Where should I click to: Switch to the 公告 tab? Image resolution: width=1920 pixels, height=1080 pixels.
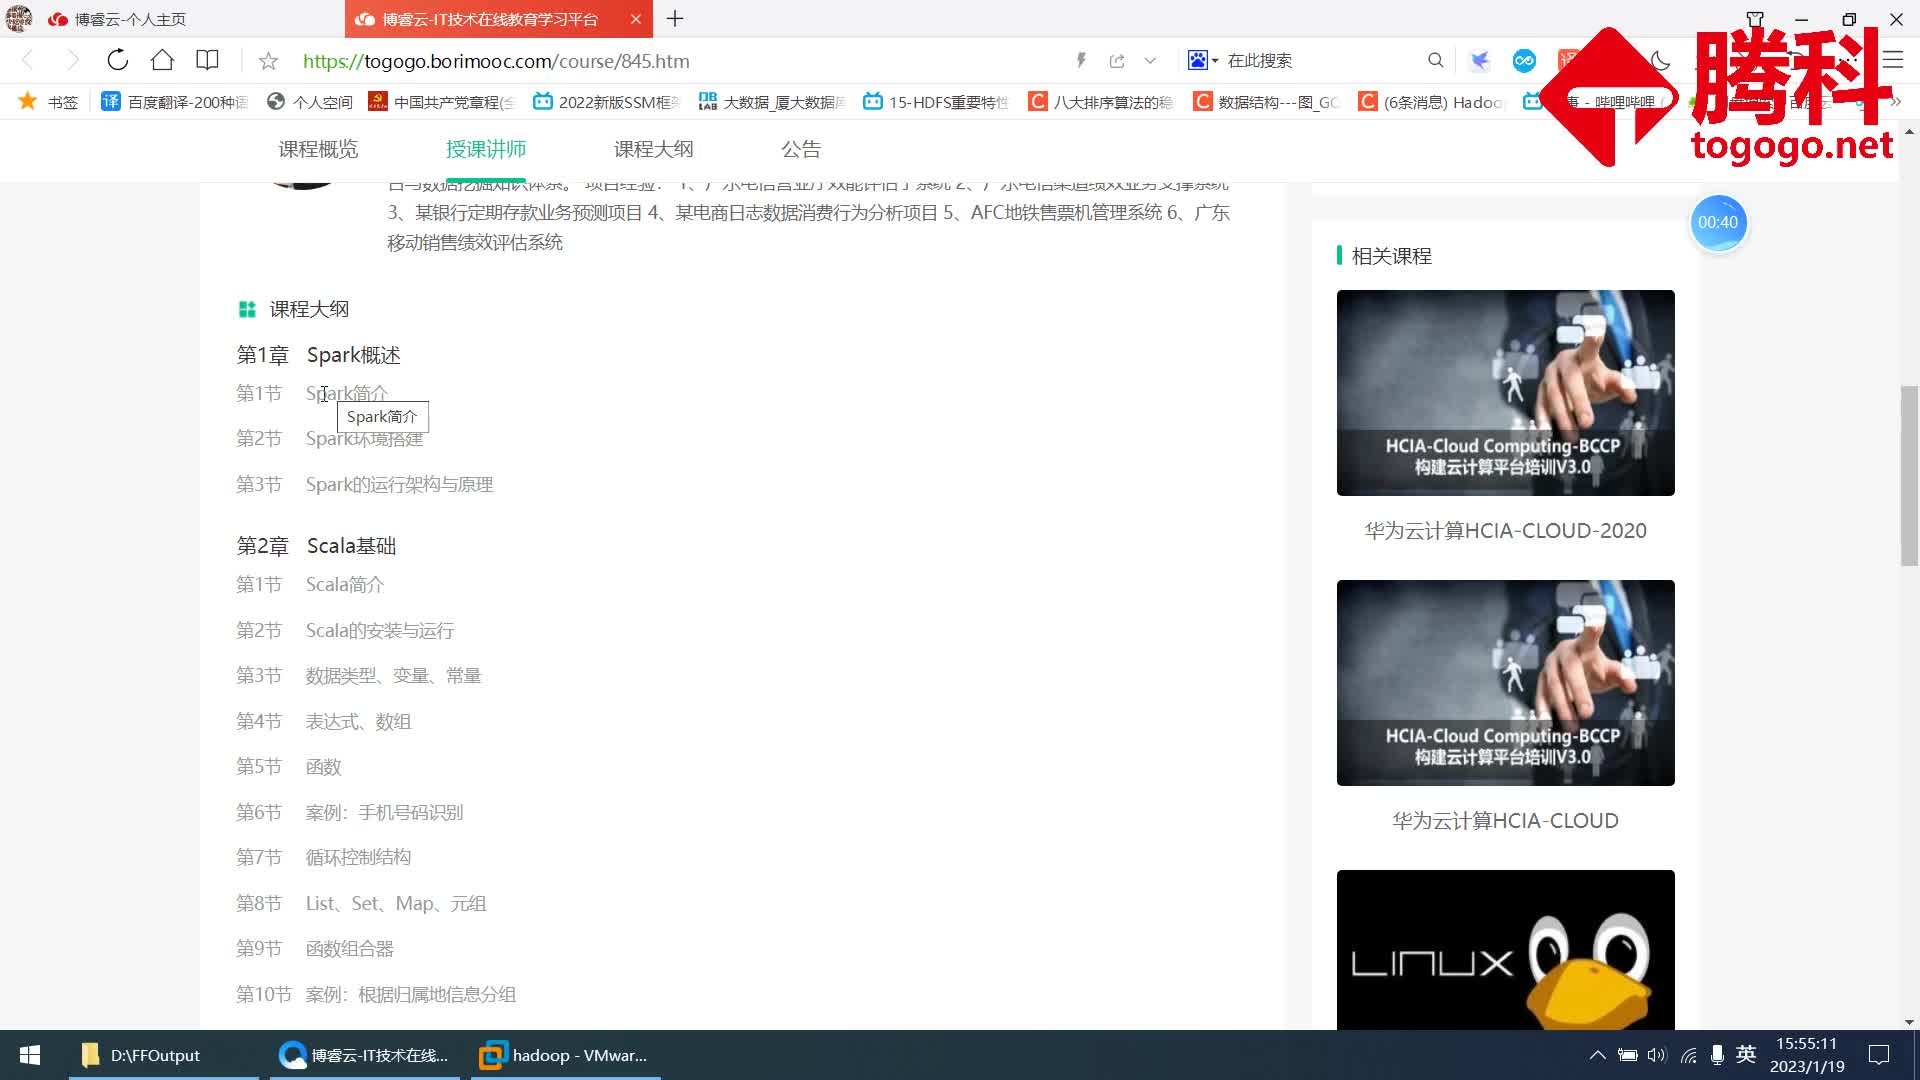pos(801,149)
